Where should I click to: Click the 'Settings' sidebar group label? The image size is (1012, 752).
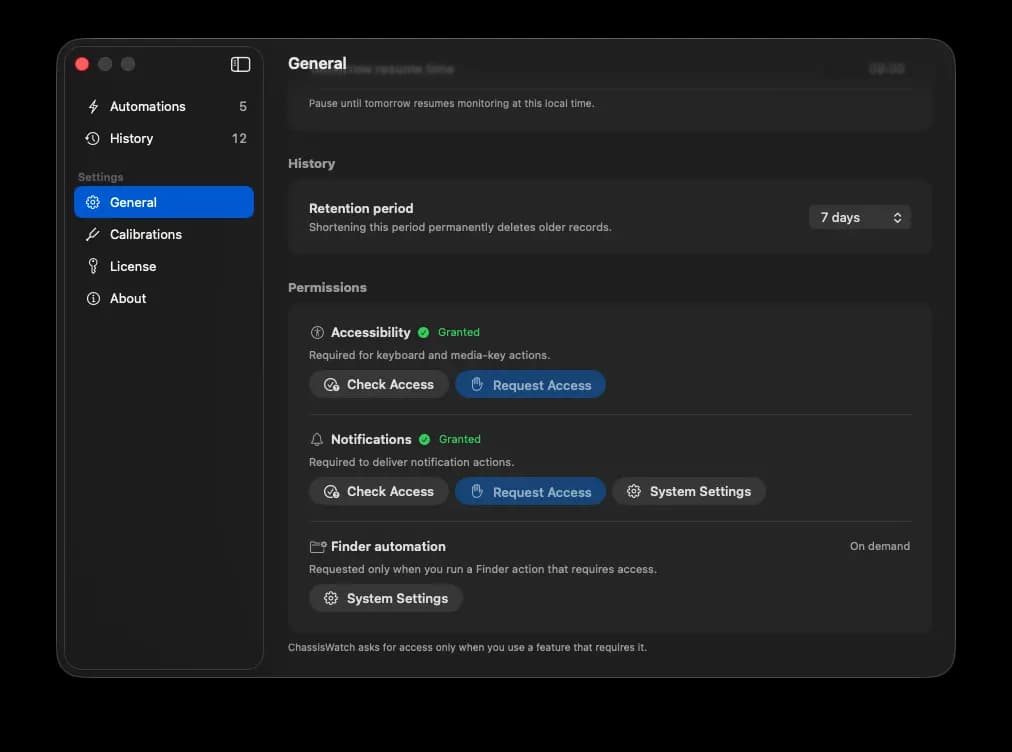(x=100, y=177)
